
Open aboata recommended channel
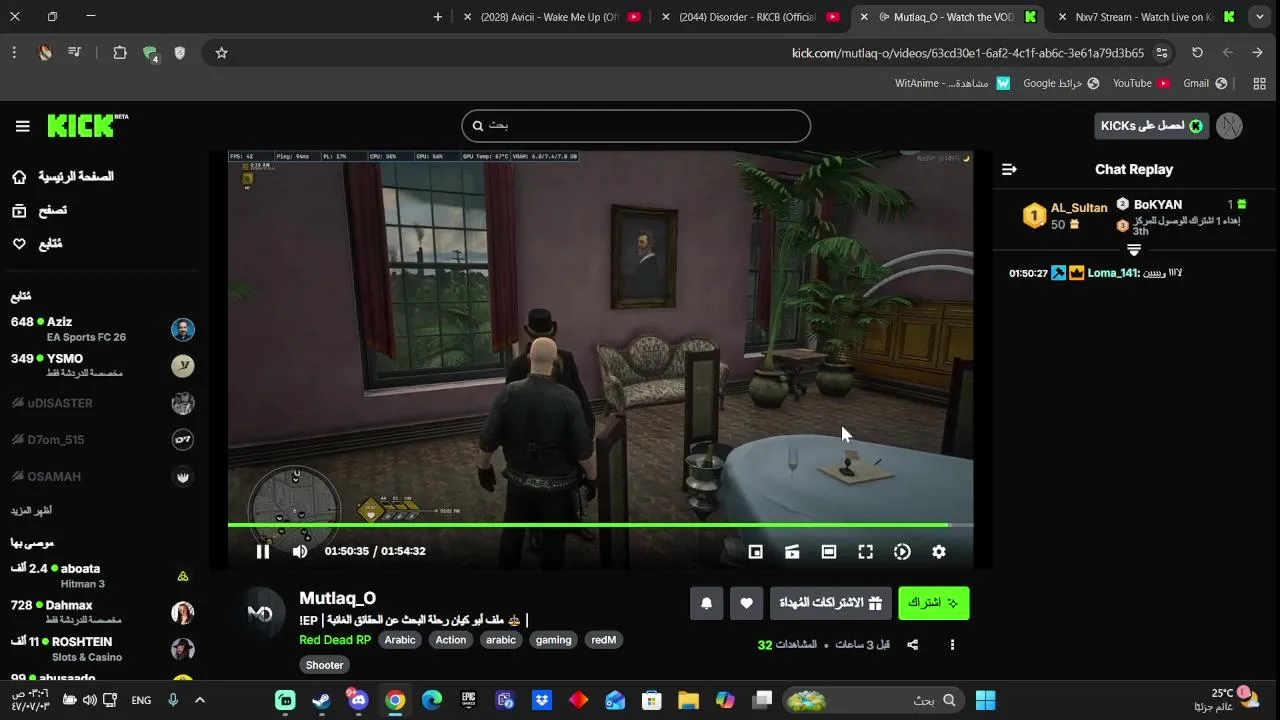coord(102,576)
